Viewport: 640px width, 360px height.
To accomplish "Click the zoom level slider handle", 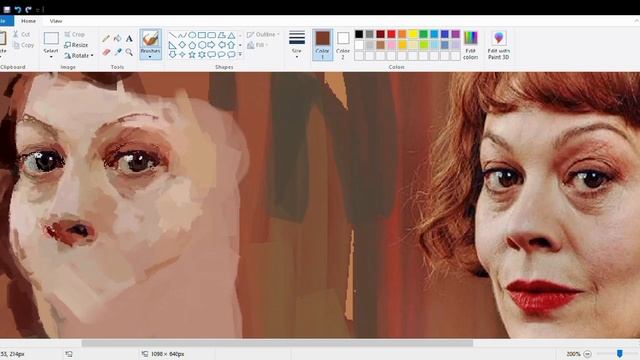I will [x=620, y=353].
